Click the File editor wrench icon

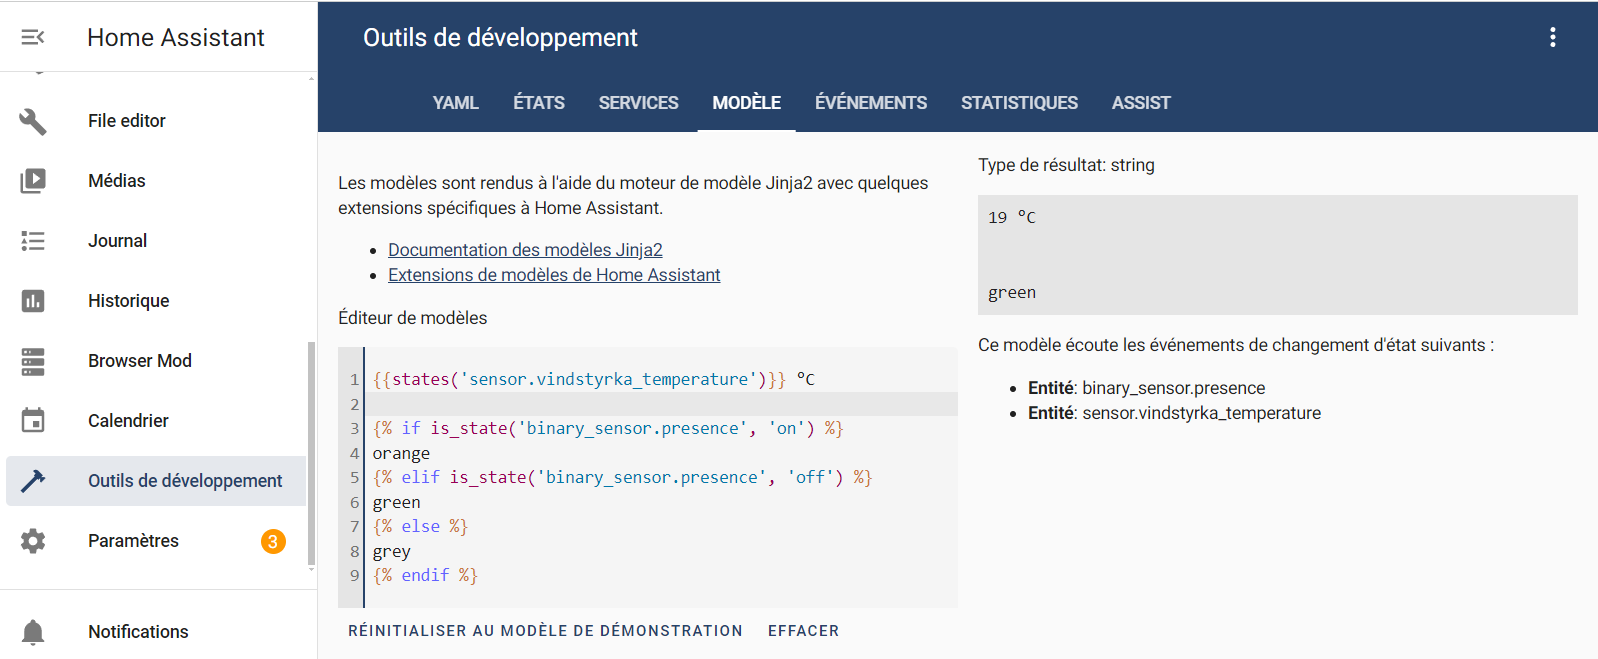[x=33, y=121]
